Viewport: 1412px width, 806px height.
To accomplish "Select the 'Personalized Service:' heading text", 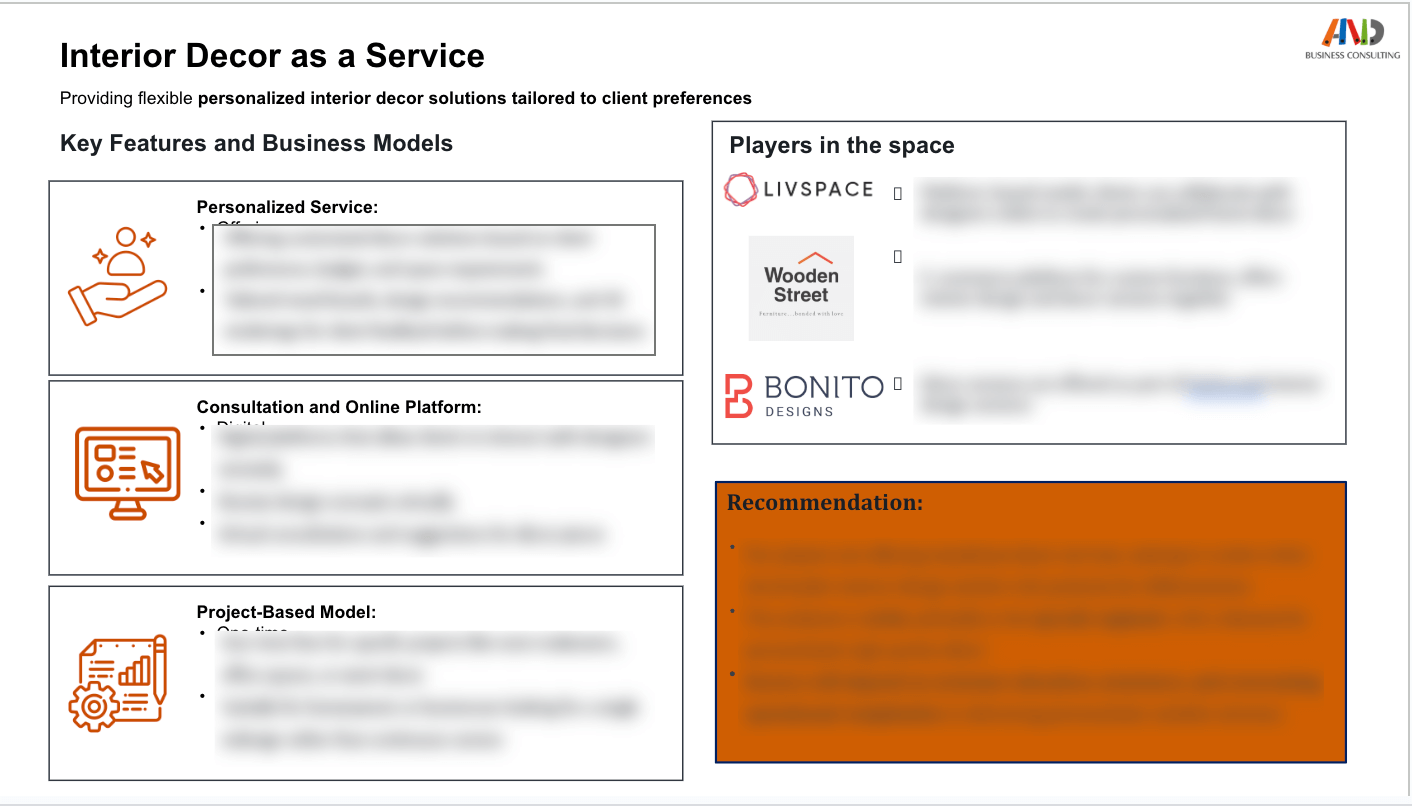I will tap(287, 207).
